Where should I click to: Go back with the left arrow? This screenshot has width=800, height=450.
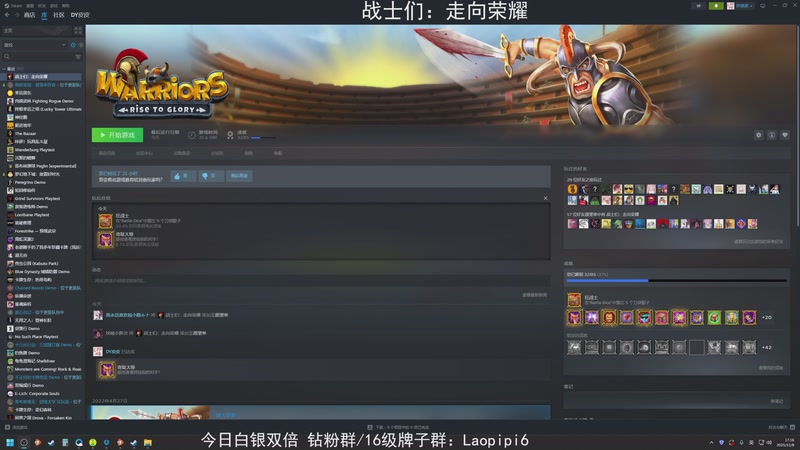(7, 15)
